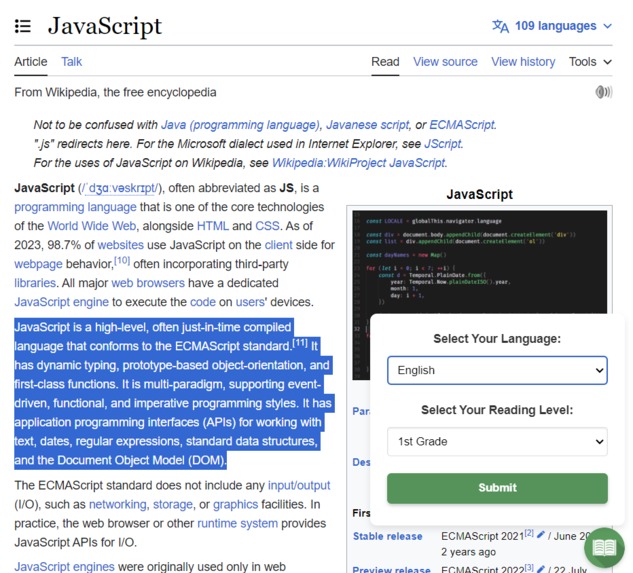Click the Stable release infobox link
633x573 pixels.
[388, 537]
